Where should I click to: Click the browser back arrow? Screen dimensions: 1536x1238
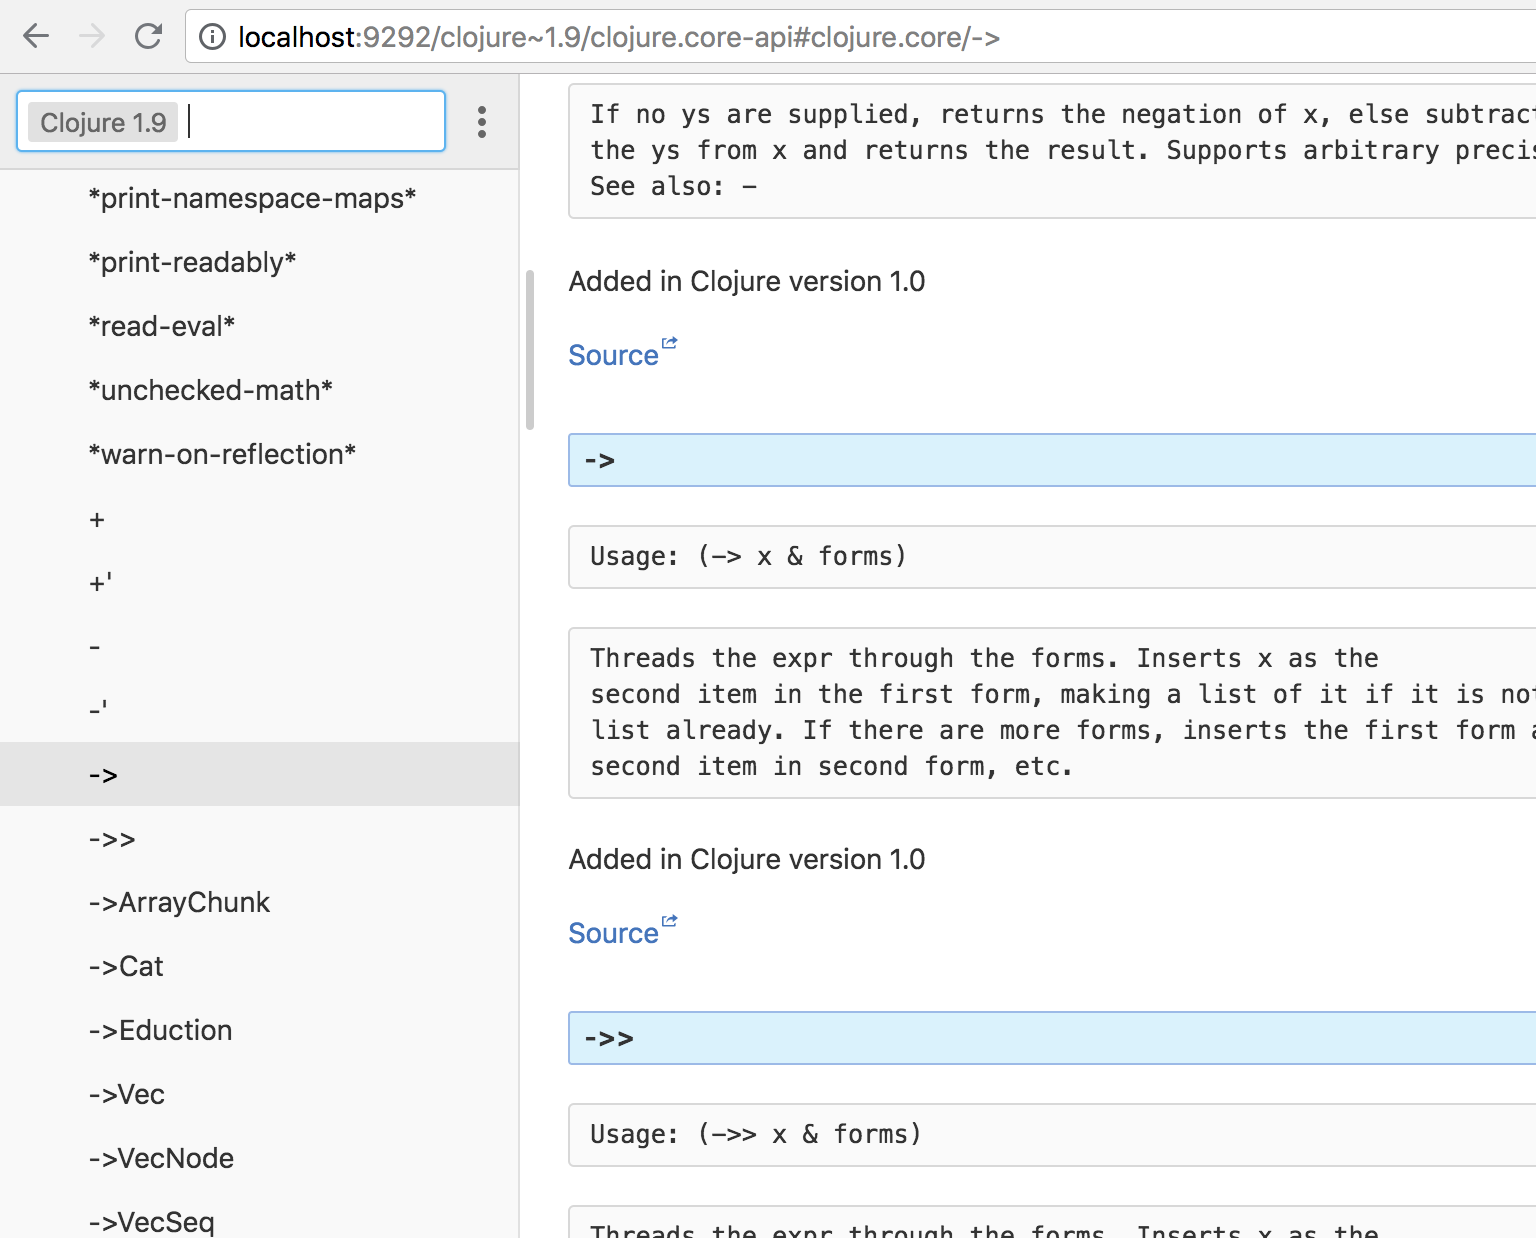tap(36, 37)
